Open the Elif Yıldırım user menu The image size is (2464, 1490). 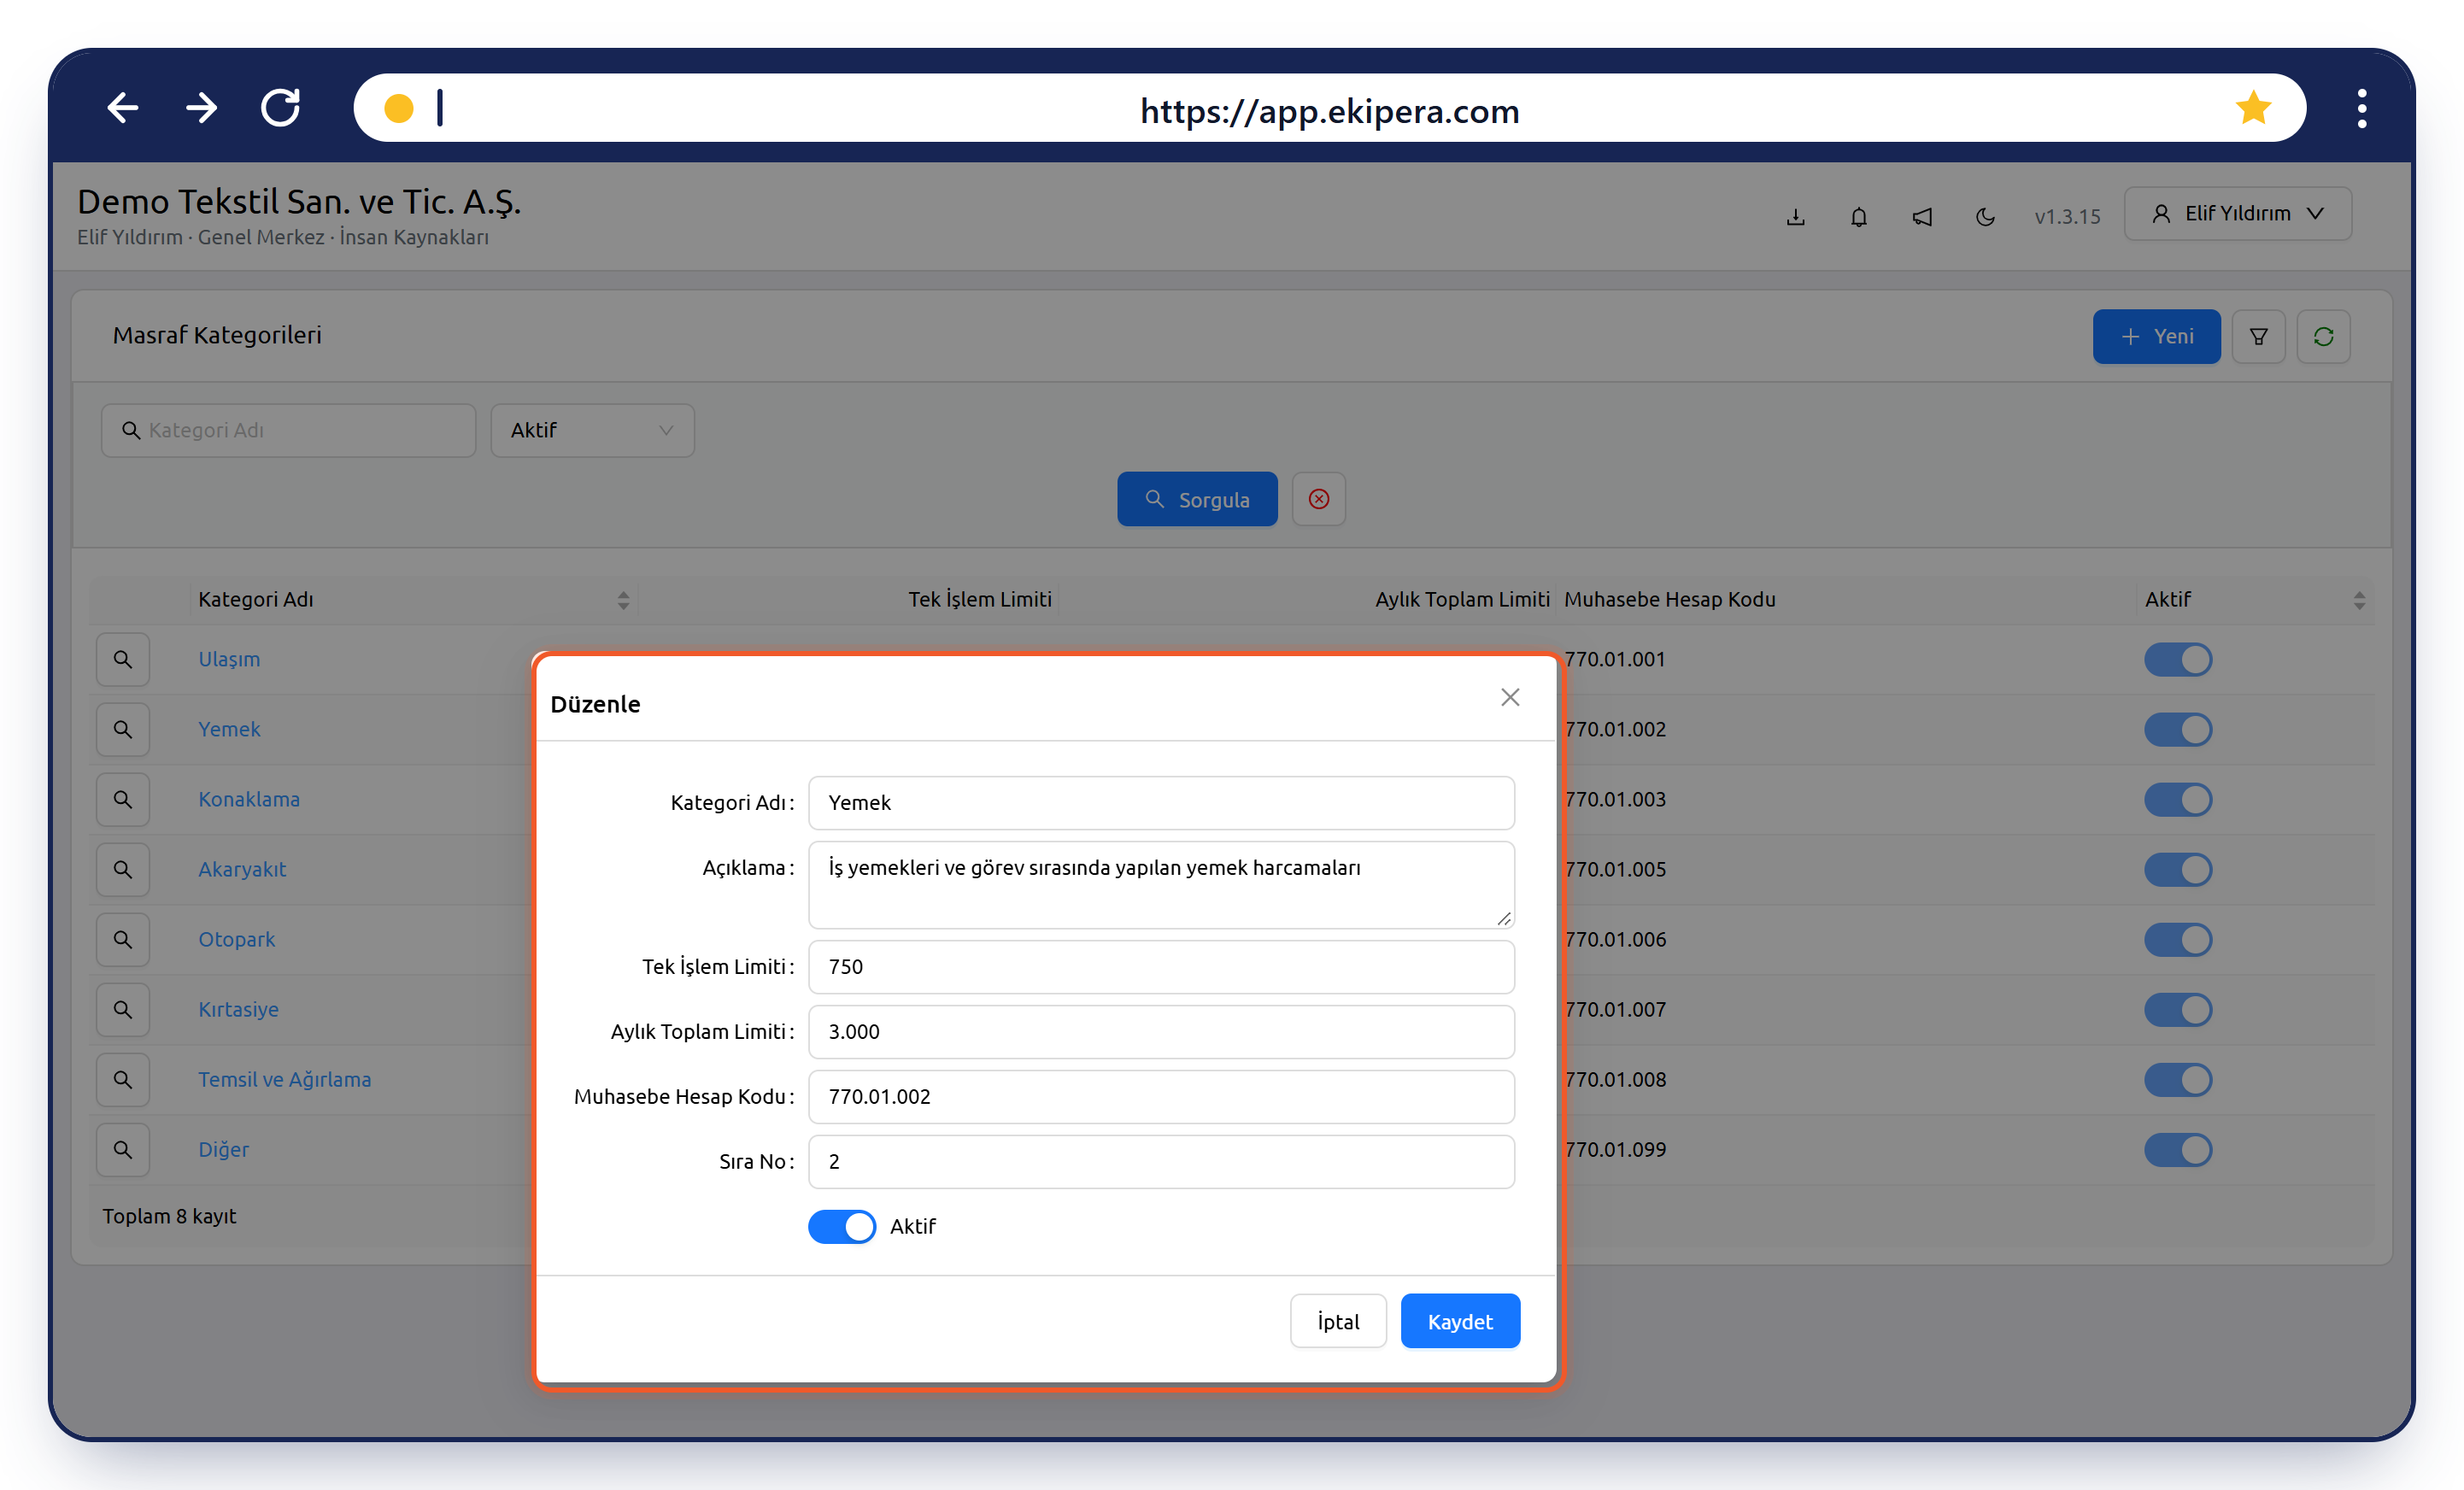point(2238,214)
